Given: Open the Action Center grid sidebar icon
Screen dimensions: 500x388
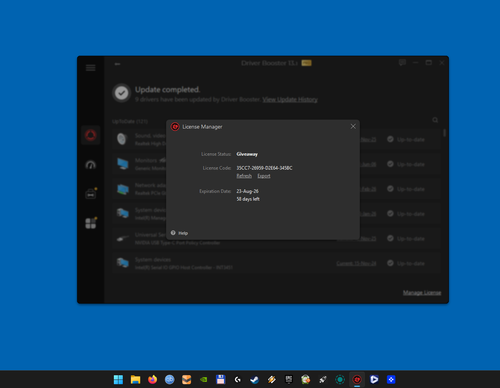Looking at the screenshot, I should tap(91, 223).
